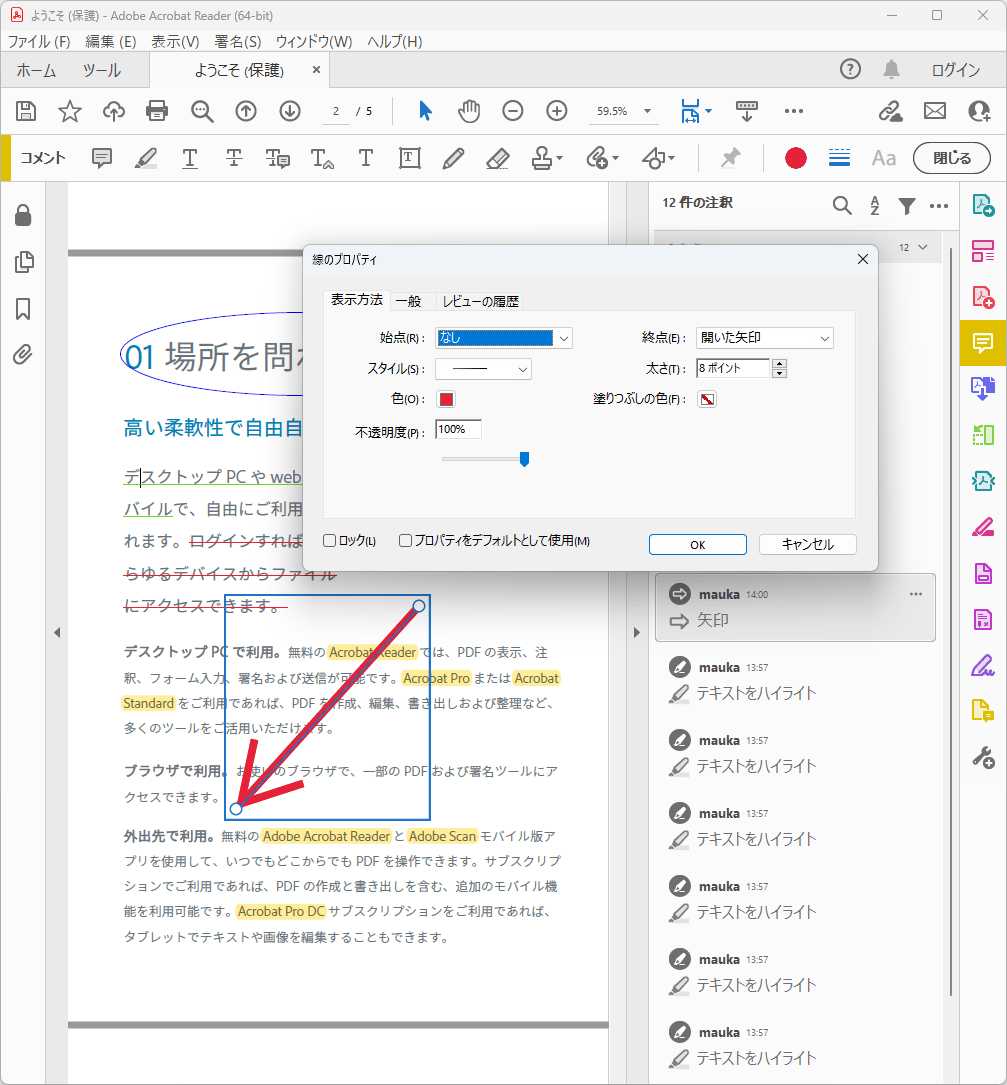The image size is (1007, 1085).
Task: Open the スタイル line style dropdown
Action: click(x=483, y=369)
